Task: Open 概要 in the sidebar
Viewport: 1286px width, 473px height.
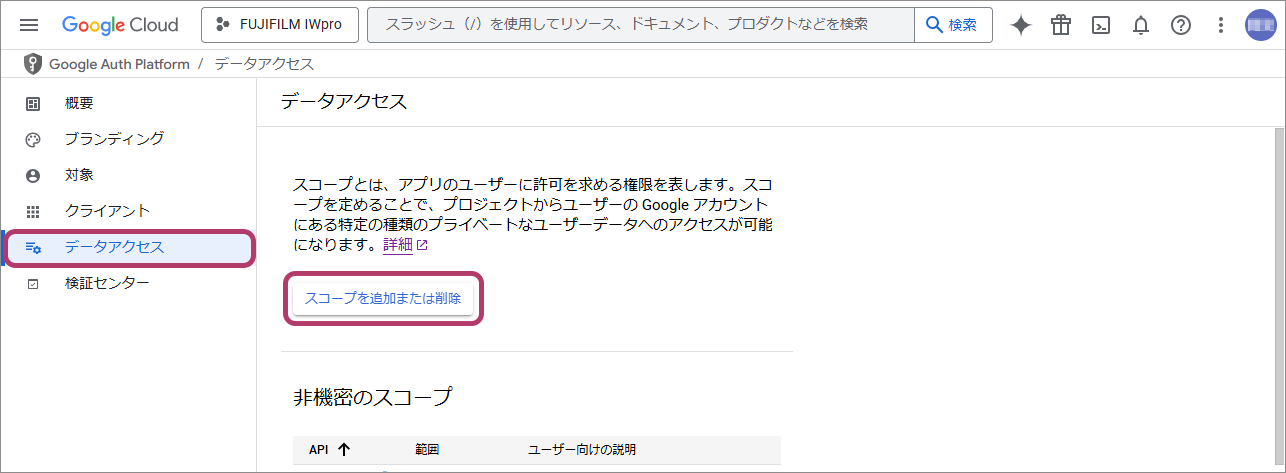Action: (79, 103)
